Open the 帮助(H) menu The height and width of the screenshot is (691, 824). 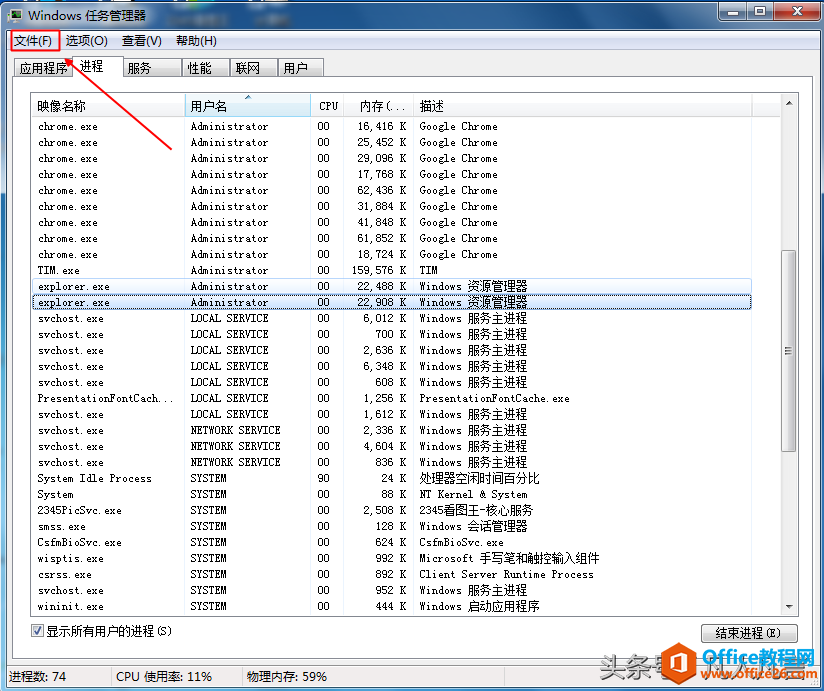196,41
